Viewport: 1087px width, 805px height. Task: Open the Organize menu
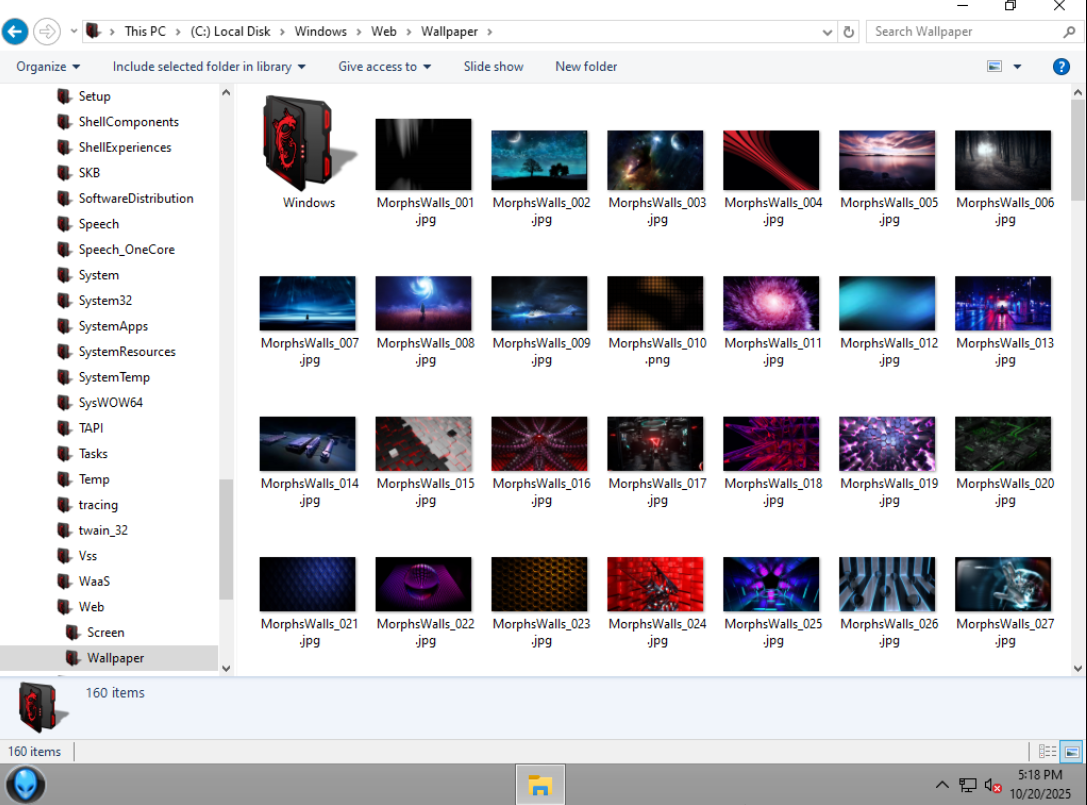[49, 67]
